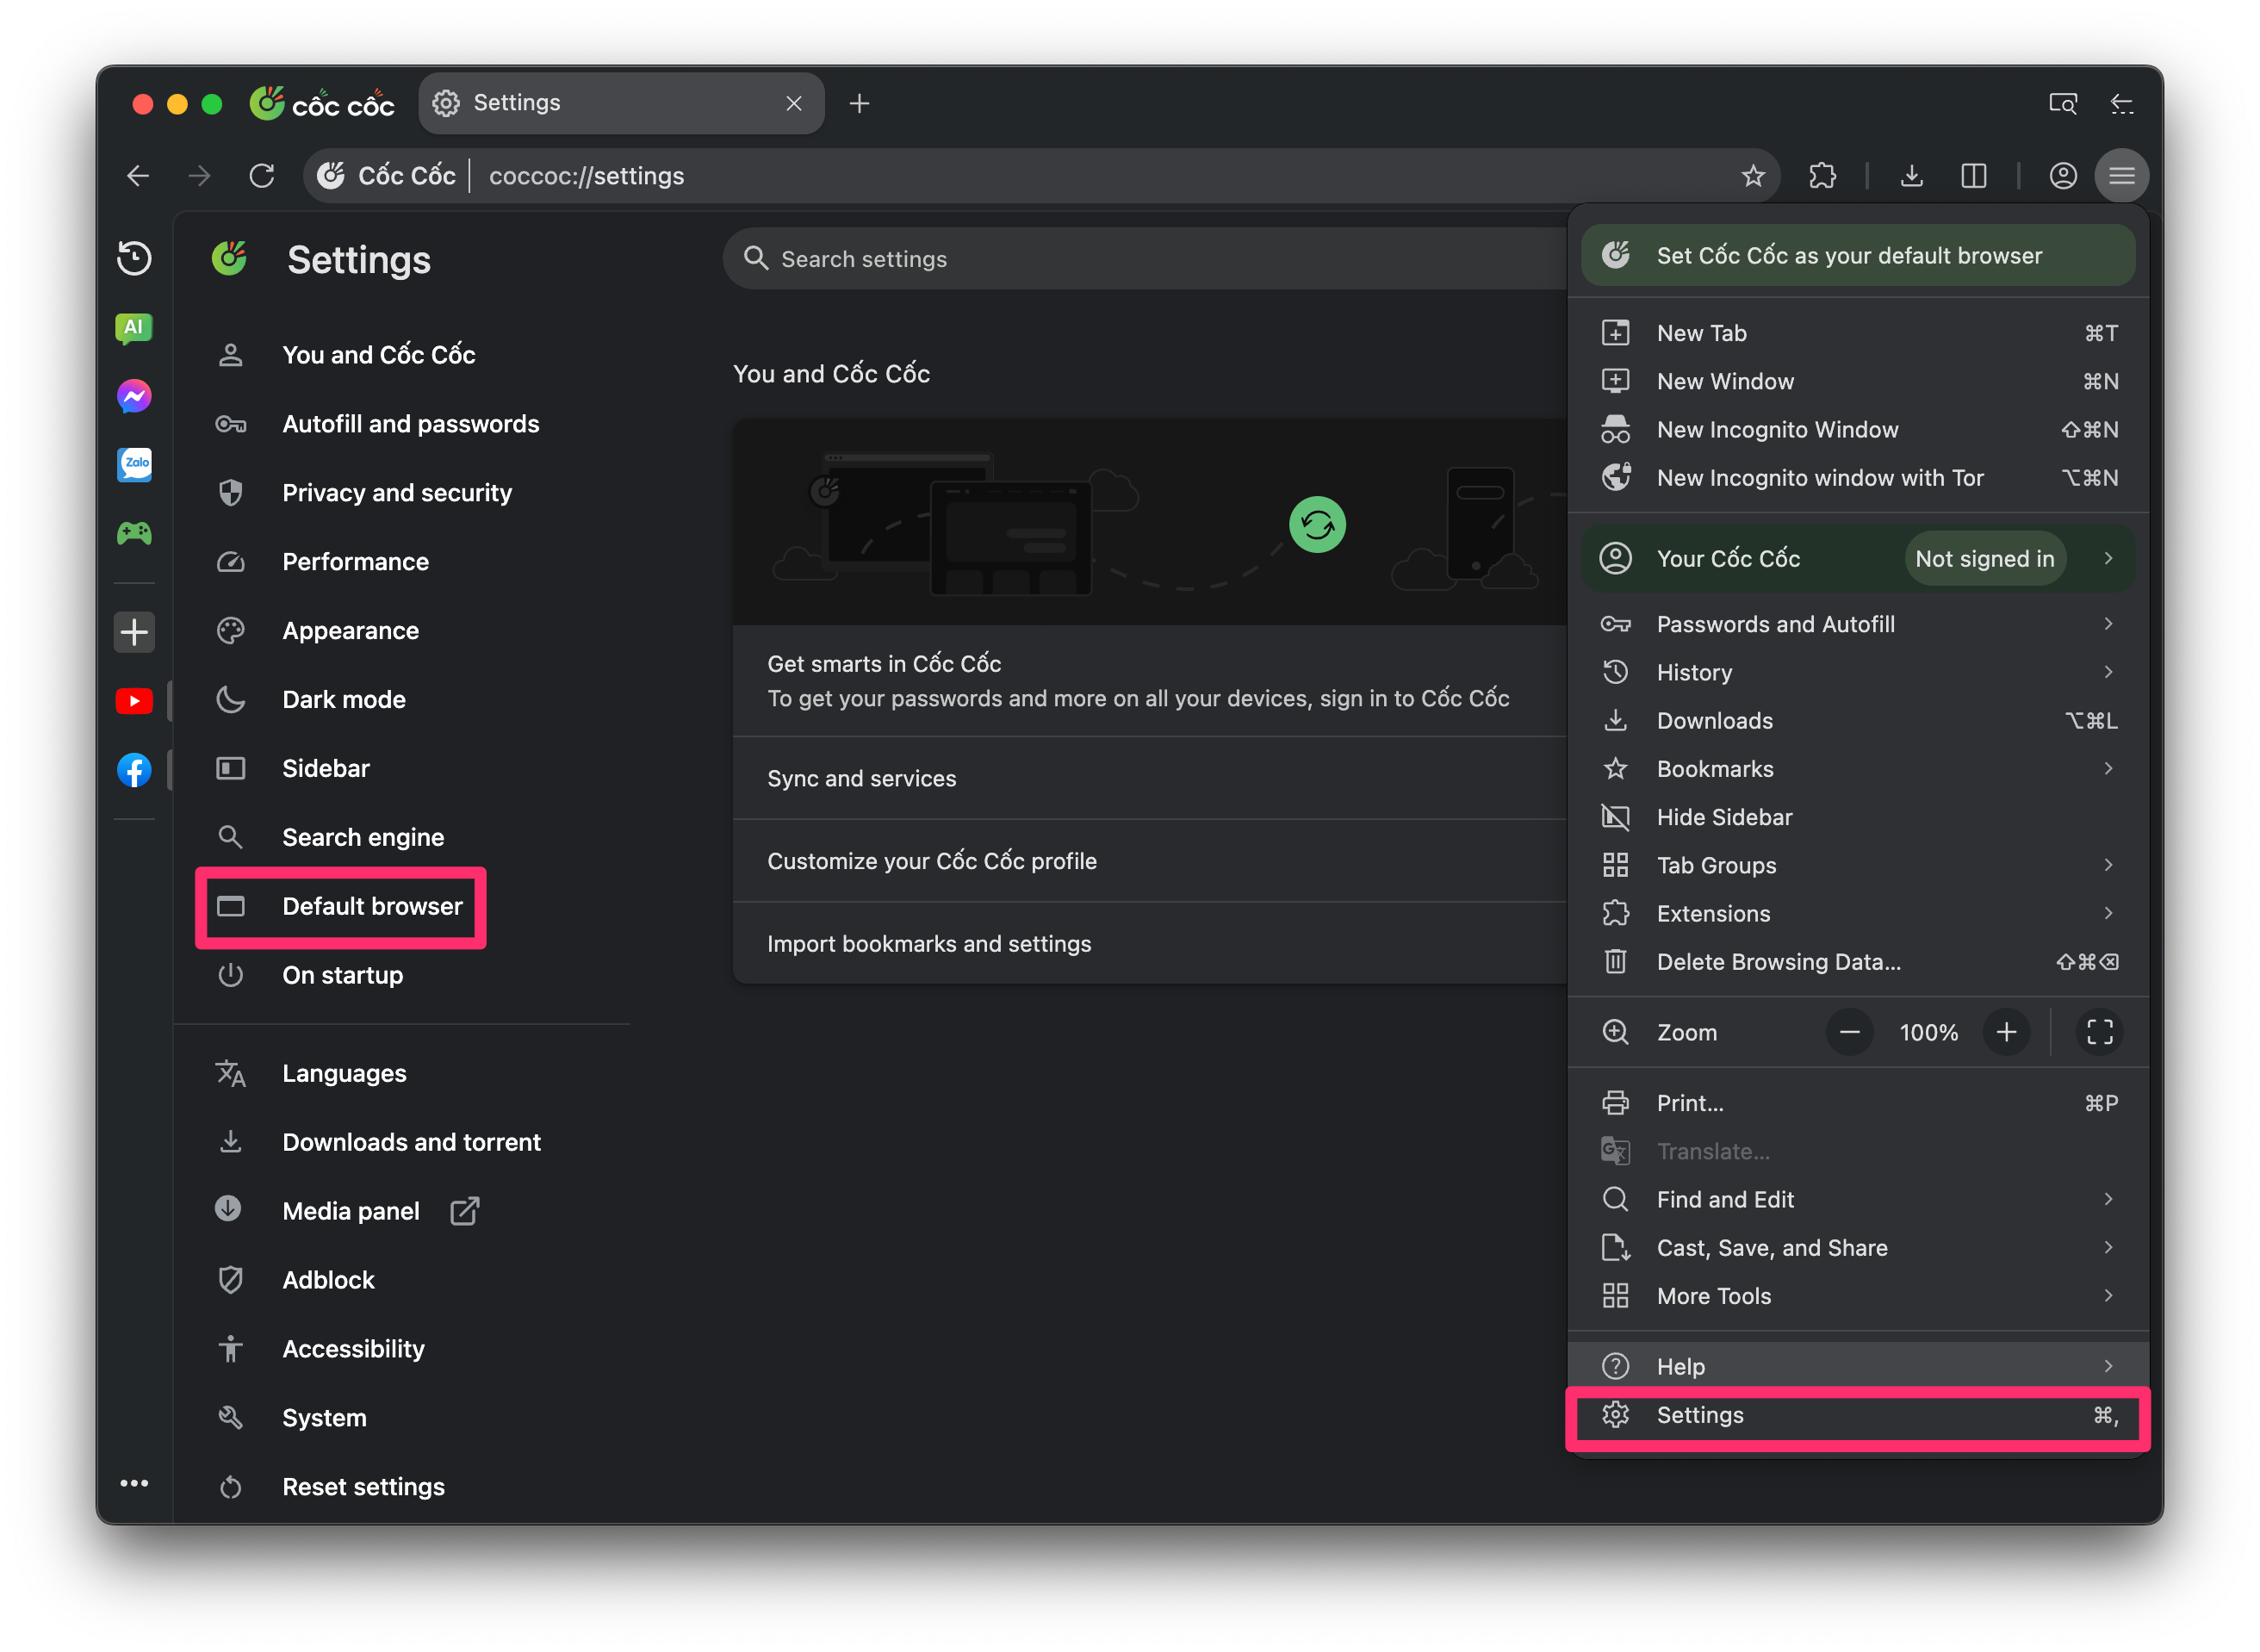Open YouTube from the sidebar
Screen dimensions: 2260x1652
click(x=134, y=701)
